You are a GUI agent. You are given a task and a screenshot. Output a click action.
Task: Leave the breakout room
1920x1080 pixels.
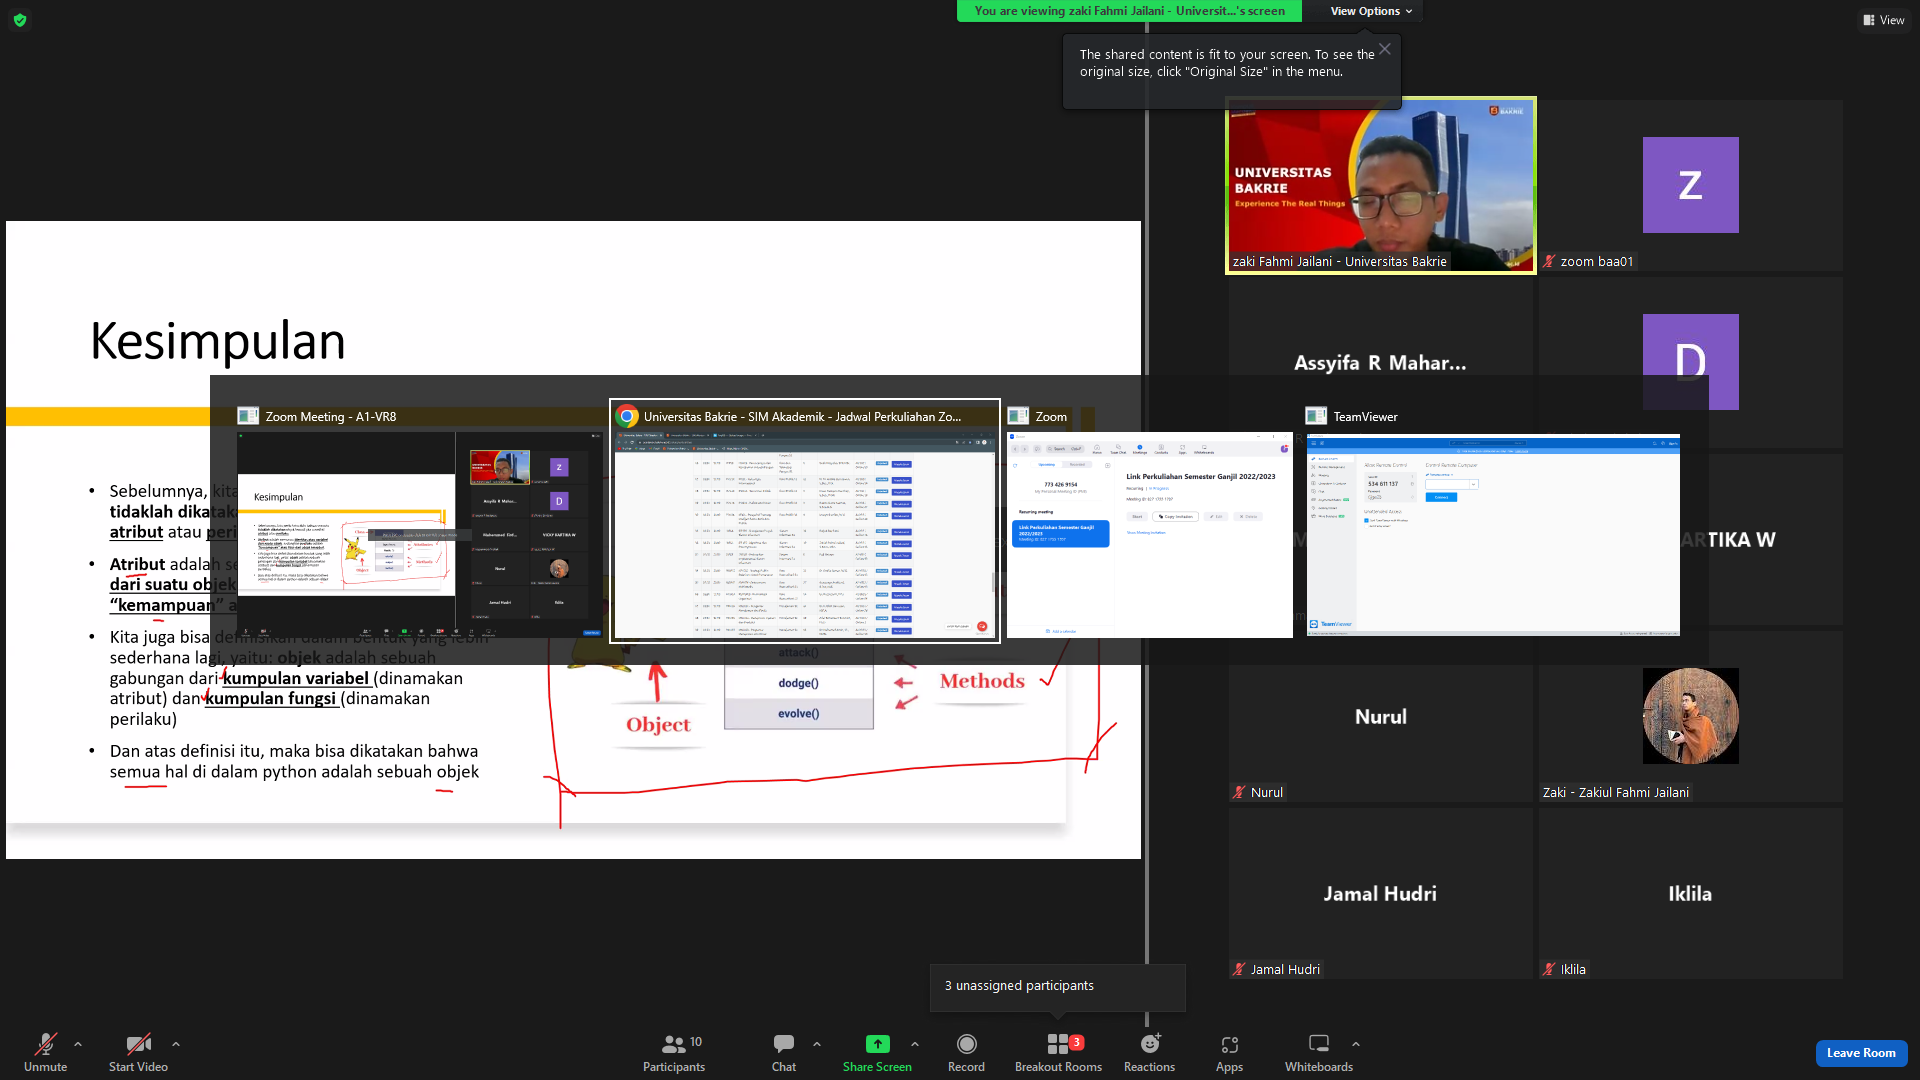coord(1861,1053)
